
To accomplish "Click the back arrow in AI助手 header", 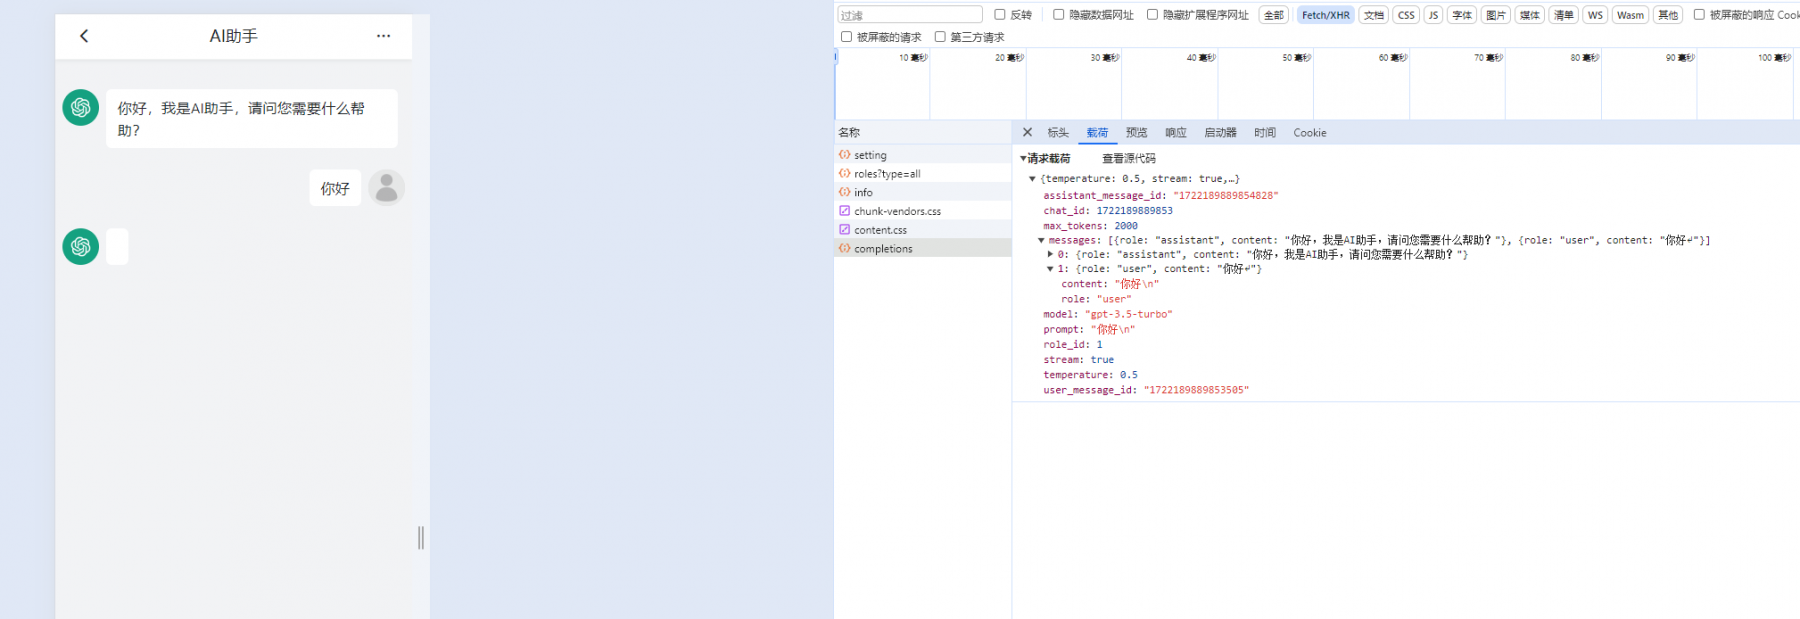I will [84, 36].
